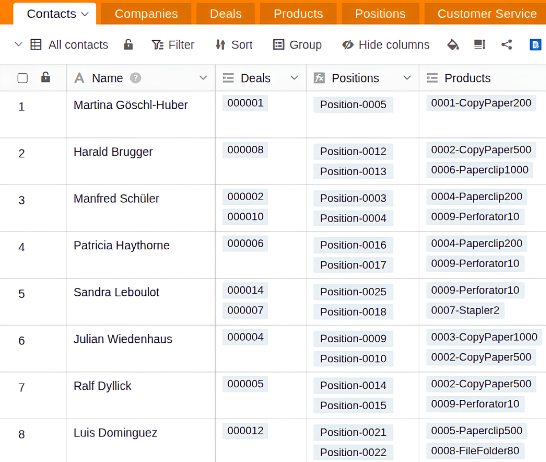Image resolution: width=546 pixels, height=462 pixels.
Task: Open the Filter options
Action: (x=173, y=45)
